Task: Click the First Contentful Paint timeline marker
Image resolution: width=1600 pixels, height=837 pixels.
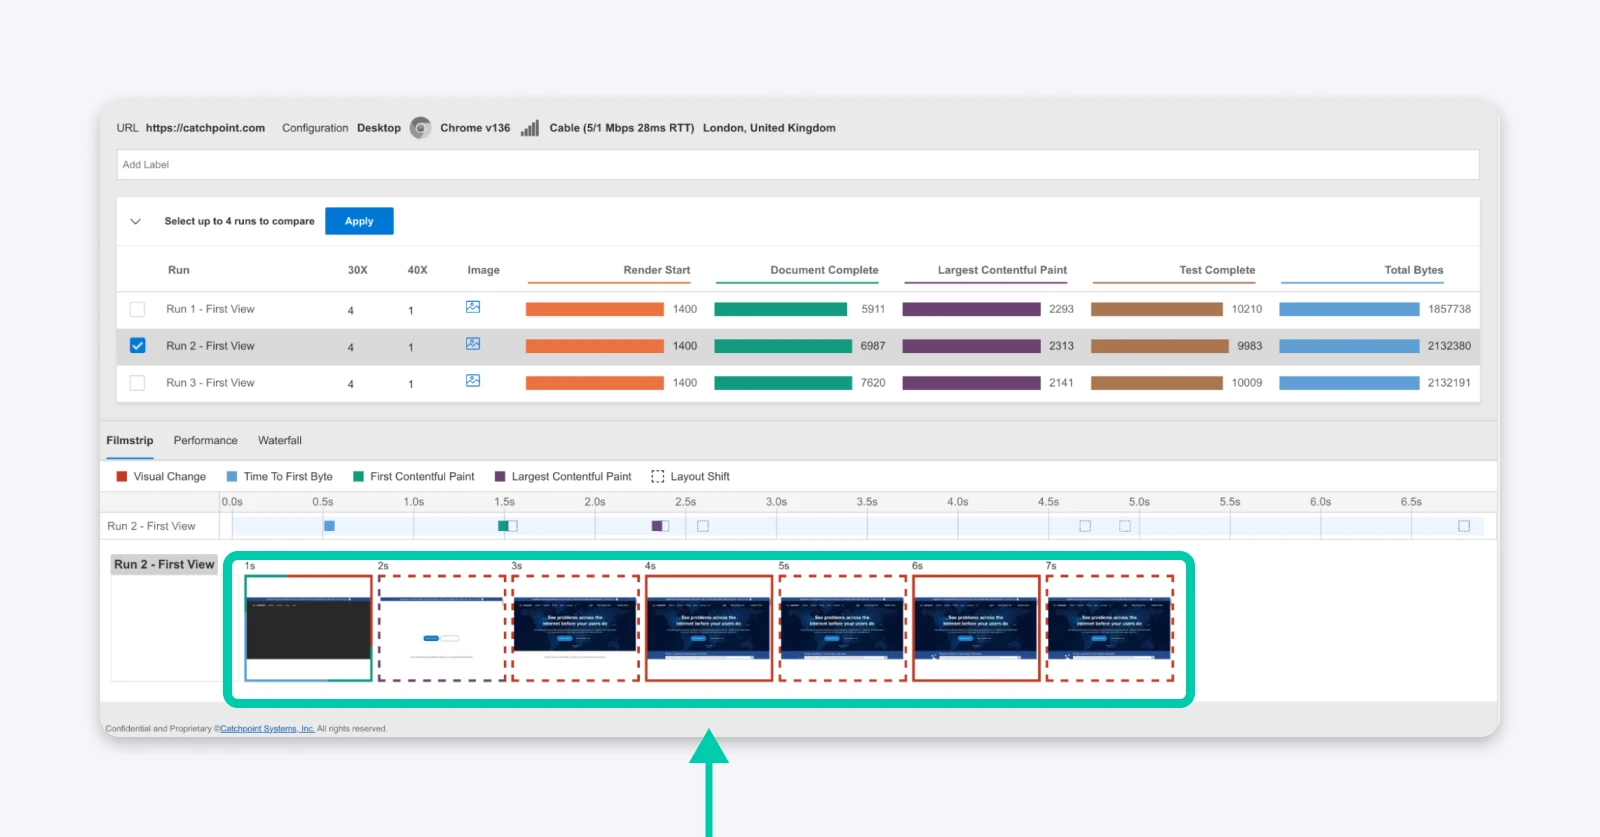Action: pos(504,526)
